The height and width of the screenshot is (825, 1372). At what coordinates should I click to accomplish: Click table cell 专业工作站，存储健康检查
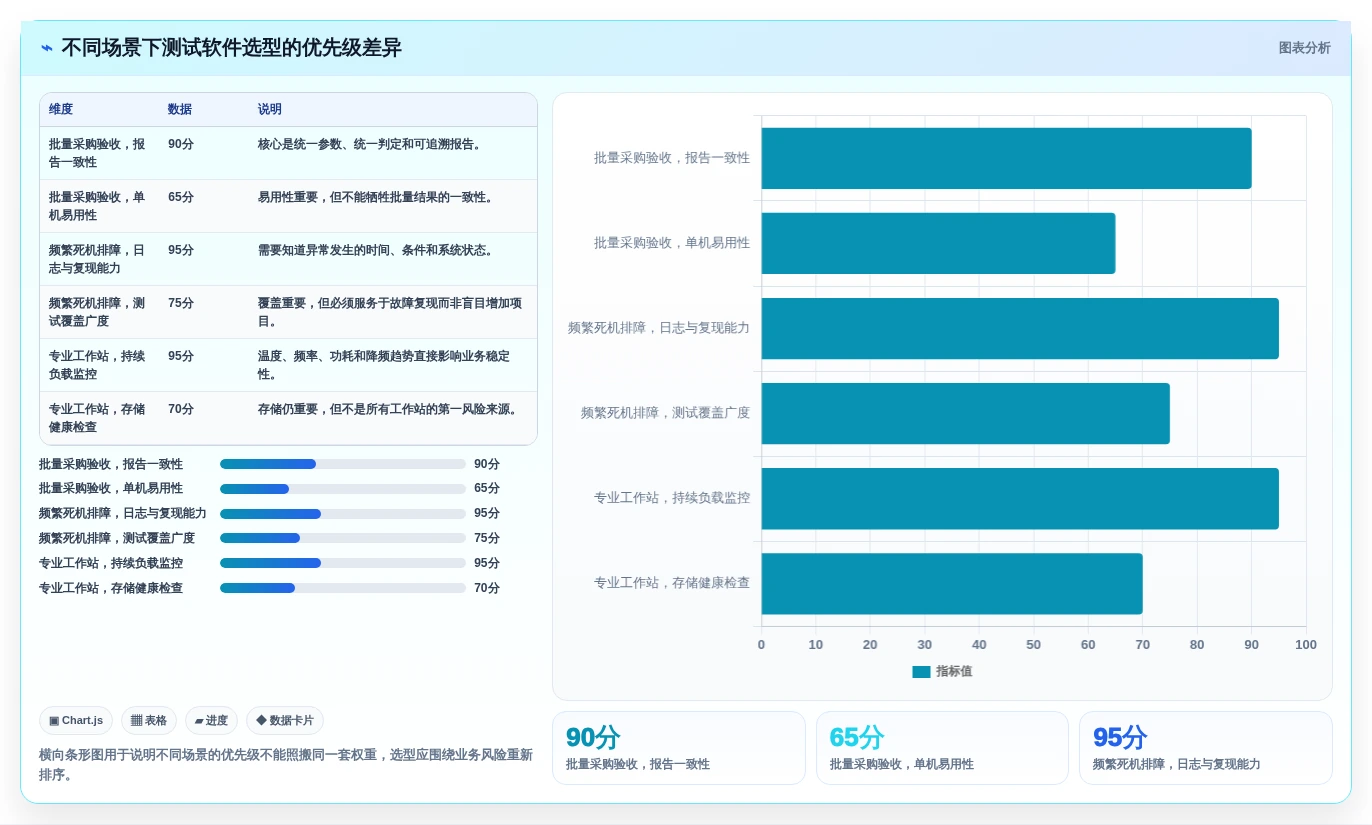click(98, 418)
